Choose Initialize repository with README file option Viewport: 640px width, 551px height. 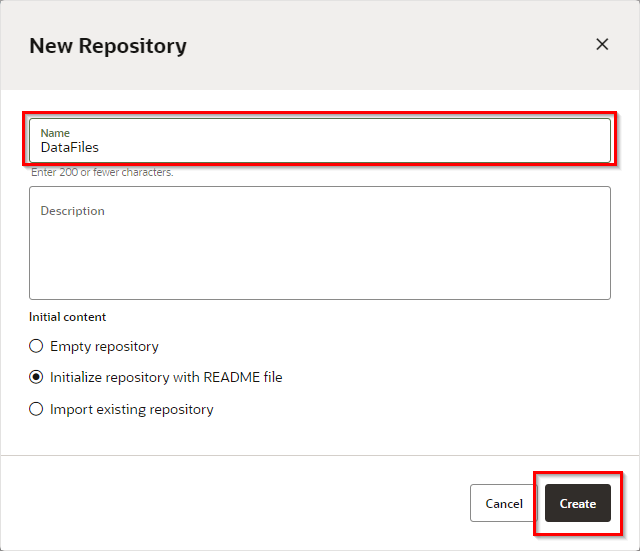37,377
